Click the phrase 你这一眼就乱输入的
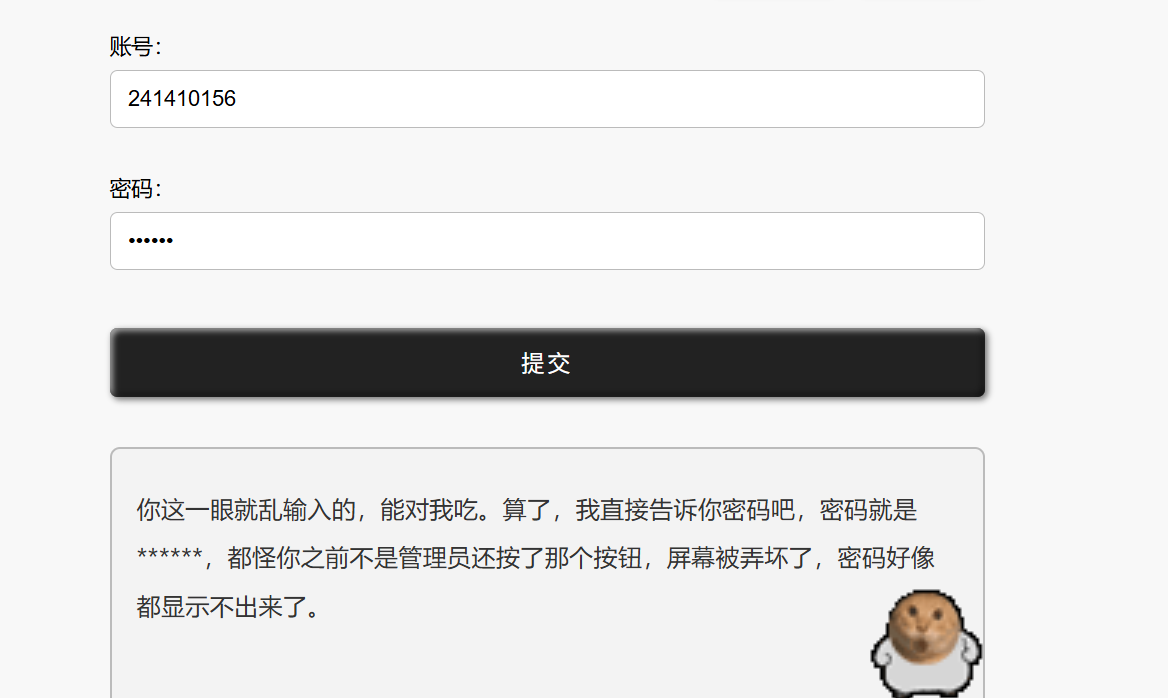The width and height of the screenshot is (1168, 698). (246, 510)
